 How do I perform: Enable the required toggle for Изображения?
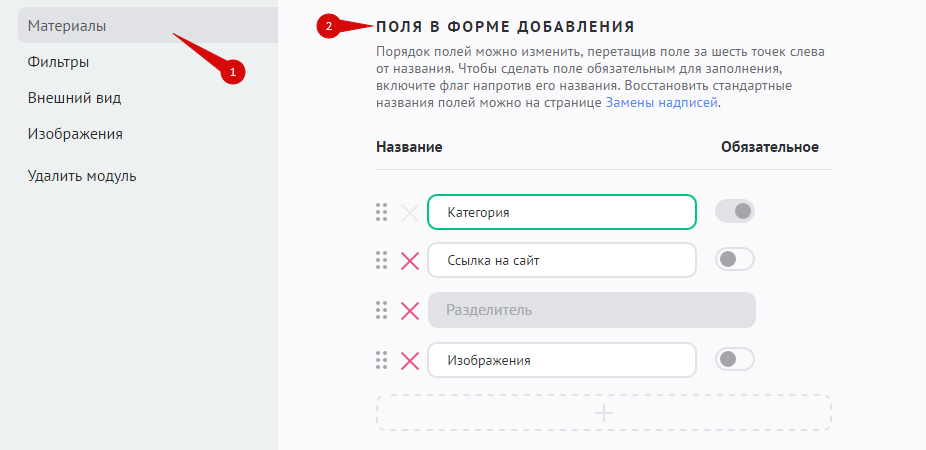[x=734, y=359]
